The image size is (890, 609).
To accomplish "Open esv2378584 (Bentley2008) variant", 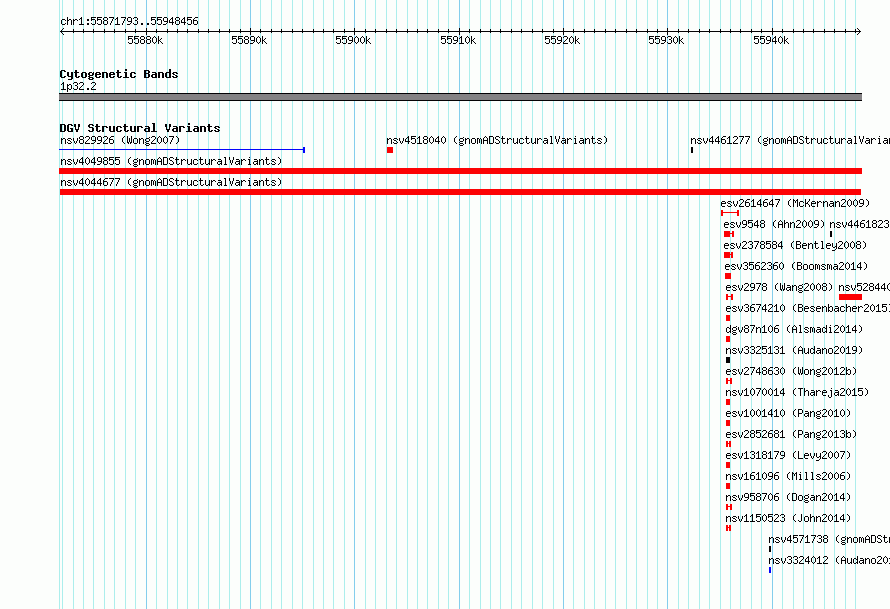I will pos(795,245).
